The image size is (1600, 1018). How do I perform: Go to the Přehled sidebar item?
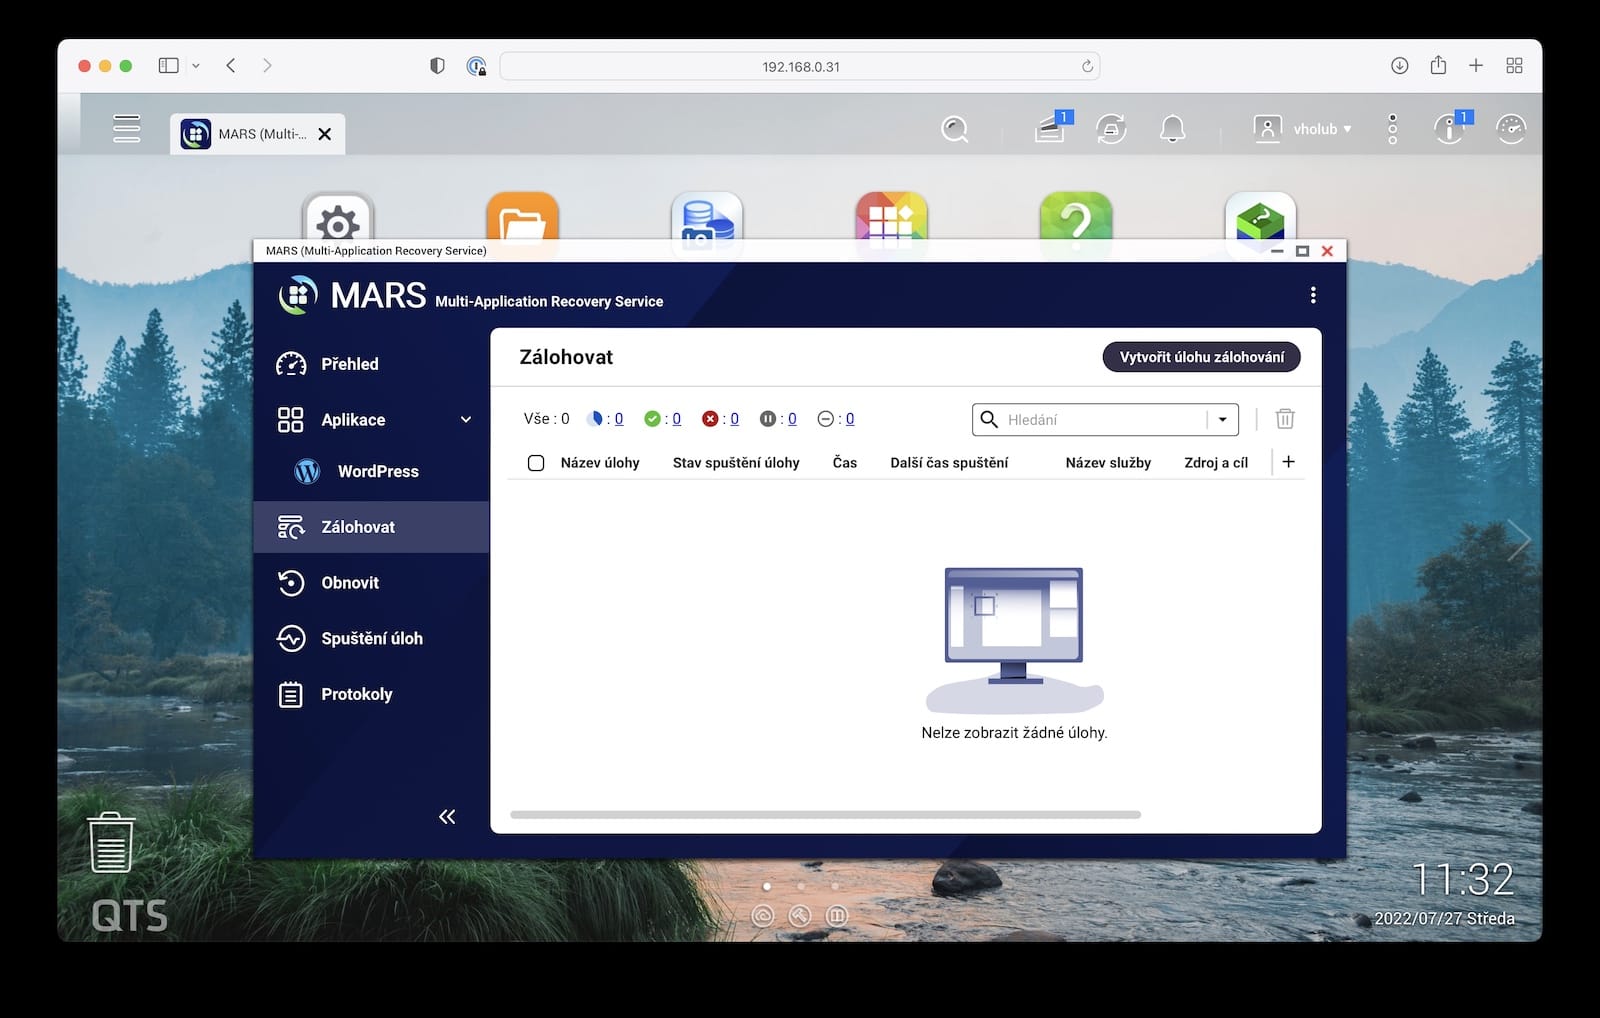point(349,364)
